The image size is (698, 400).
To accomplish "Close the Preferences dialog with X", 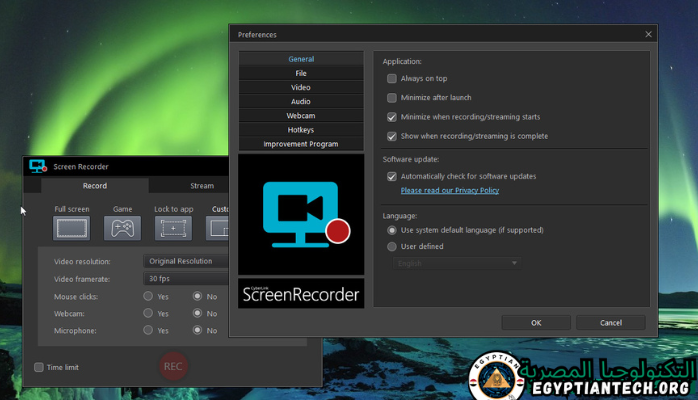I will click(648, 34).
